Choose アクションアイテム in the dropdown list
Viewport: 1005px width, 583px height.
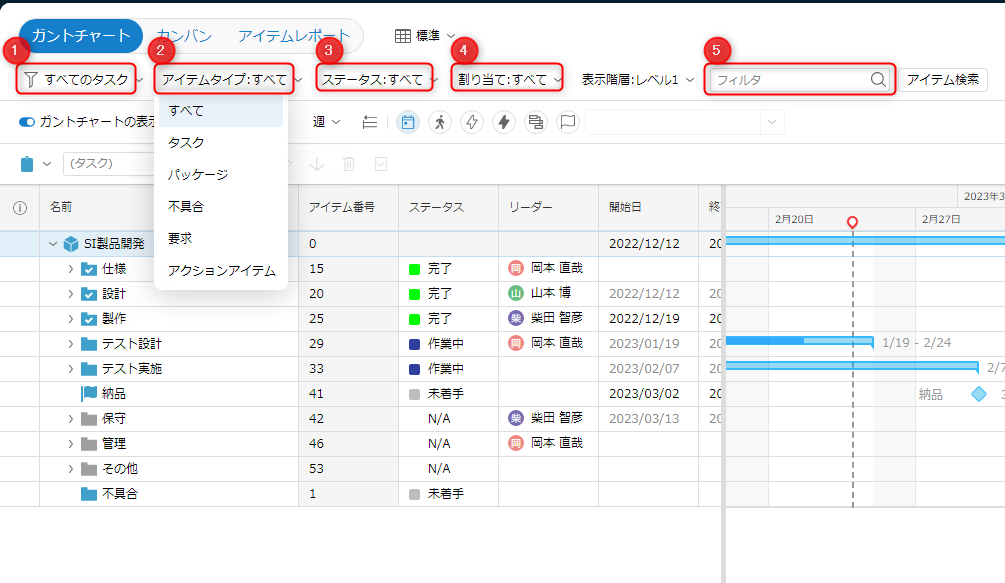click(x=221, y=270)
